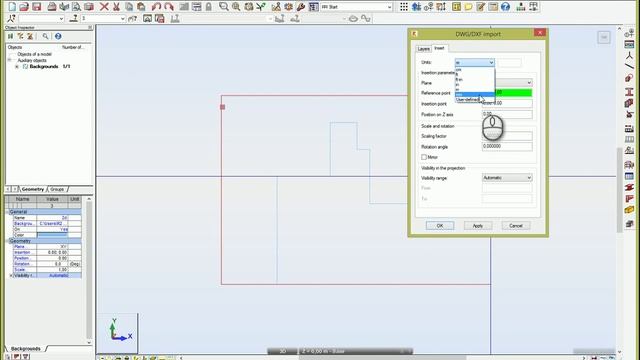Screen dimensions: 640x360
Task: Click Cancel in import dialog
Action: pyautogui.click(x=516, y=226)
